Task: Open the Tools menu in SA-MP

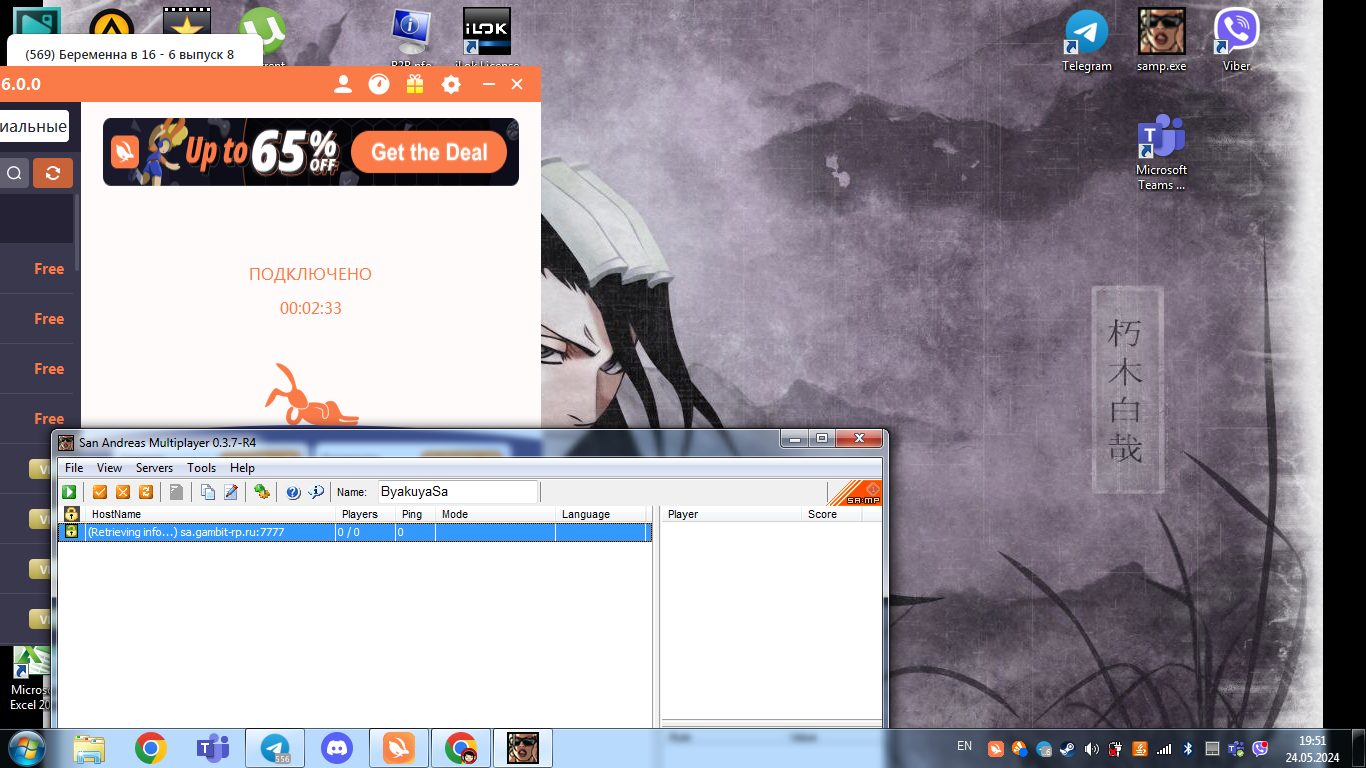Action: point(201,468)
